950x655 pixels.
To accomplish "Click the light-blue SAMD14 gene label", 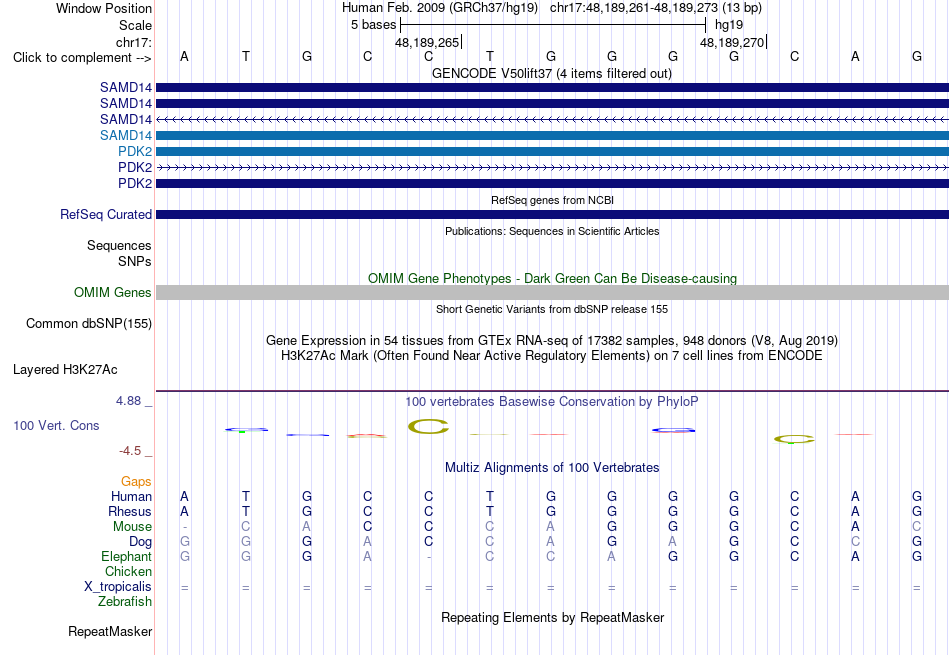I will click(126, 135).
